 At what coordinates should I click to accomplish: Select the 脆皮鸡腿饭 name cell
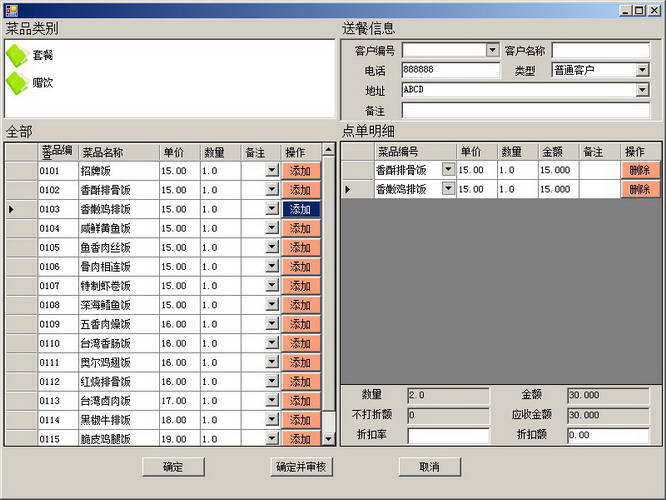coord(119,439)
